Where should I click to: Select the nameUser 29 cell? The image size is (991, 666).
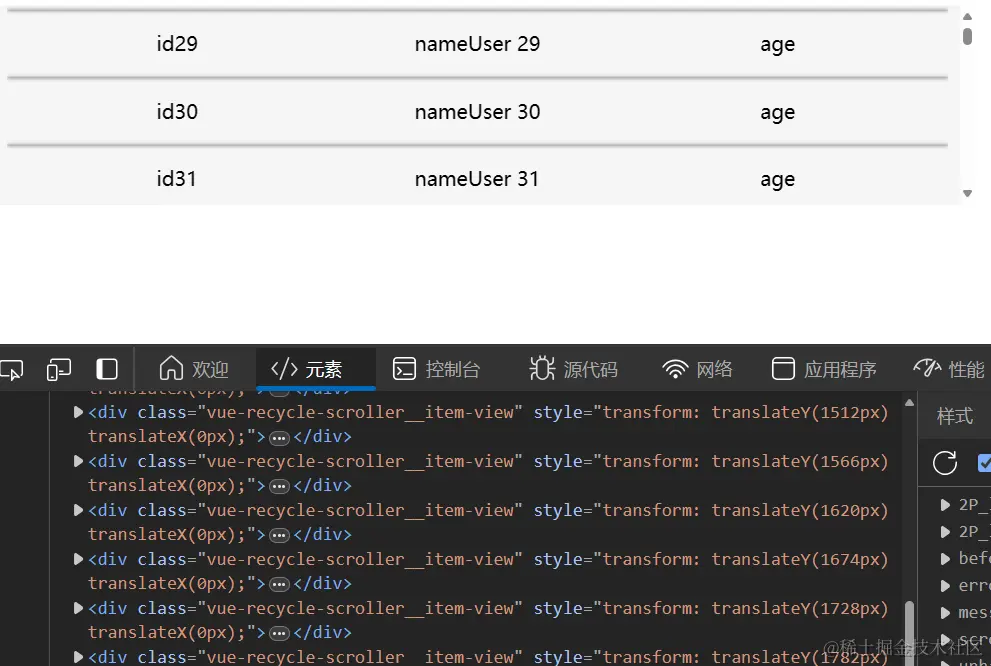click(477, 44)
